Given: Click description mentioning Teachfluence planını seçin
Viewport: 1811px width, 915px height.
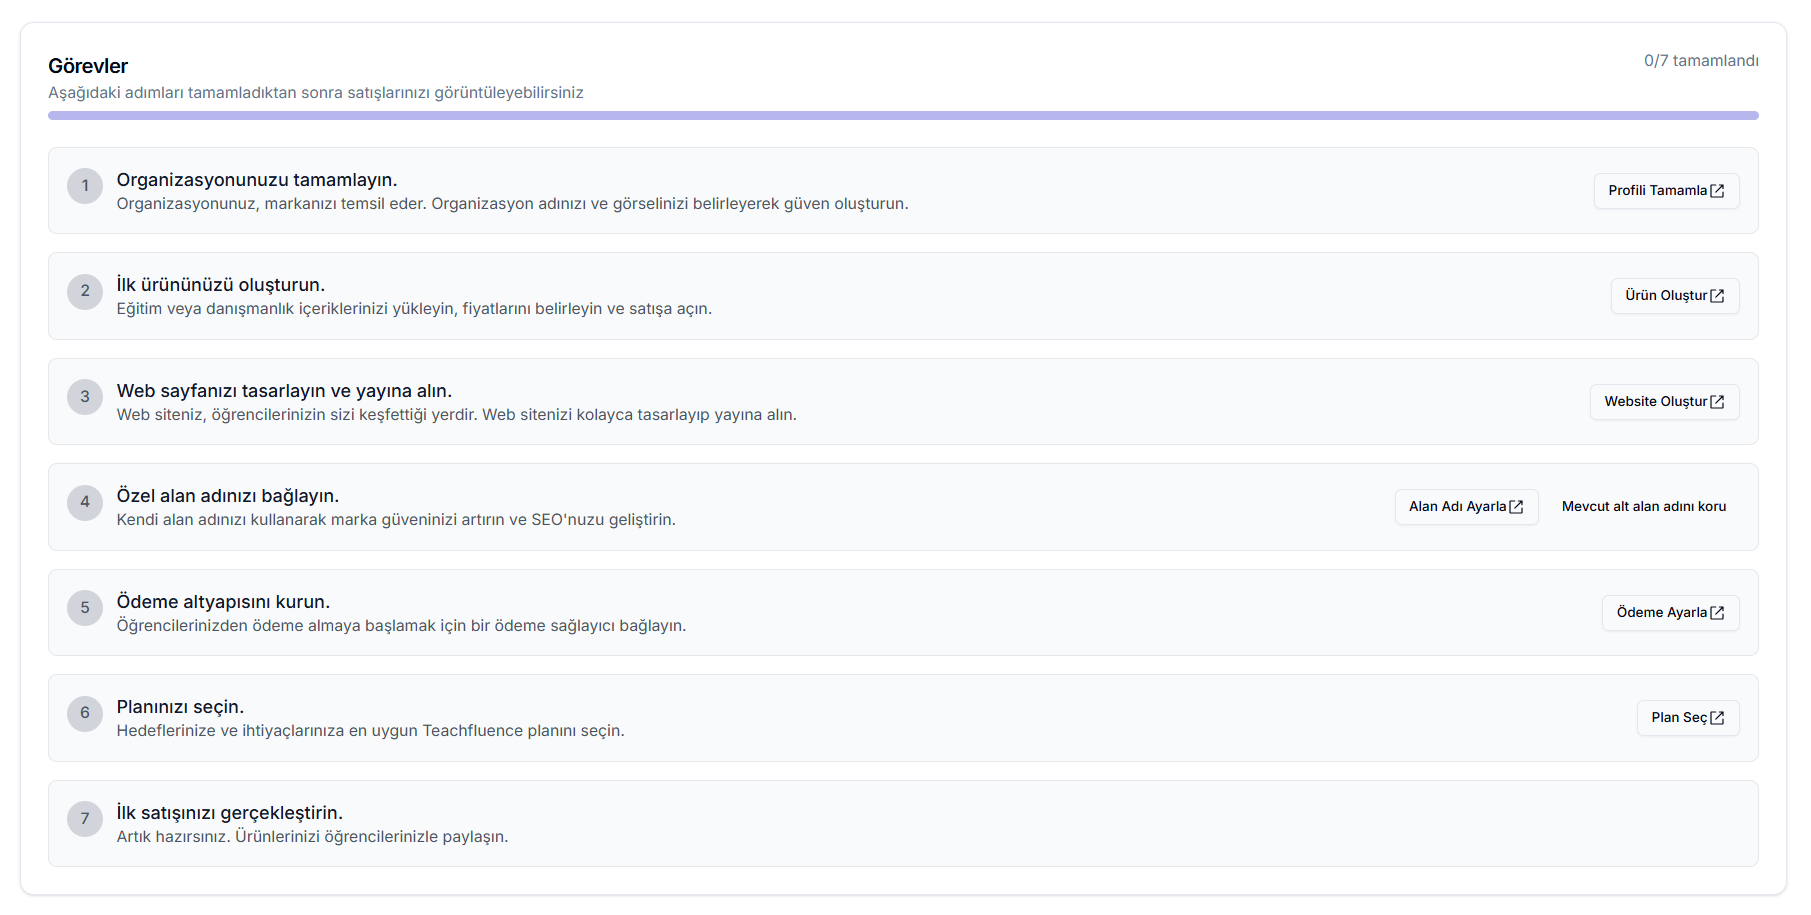Looking at the screenshot, I should [370, 731].
